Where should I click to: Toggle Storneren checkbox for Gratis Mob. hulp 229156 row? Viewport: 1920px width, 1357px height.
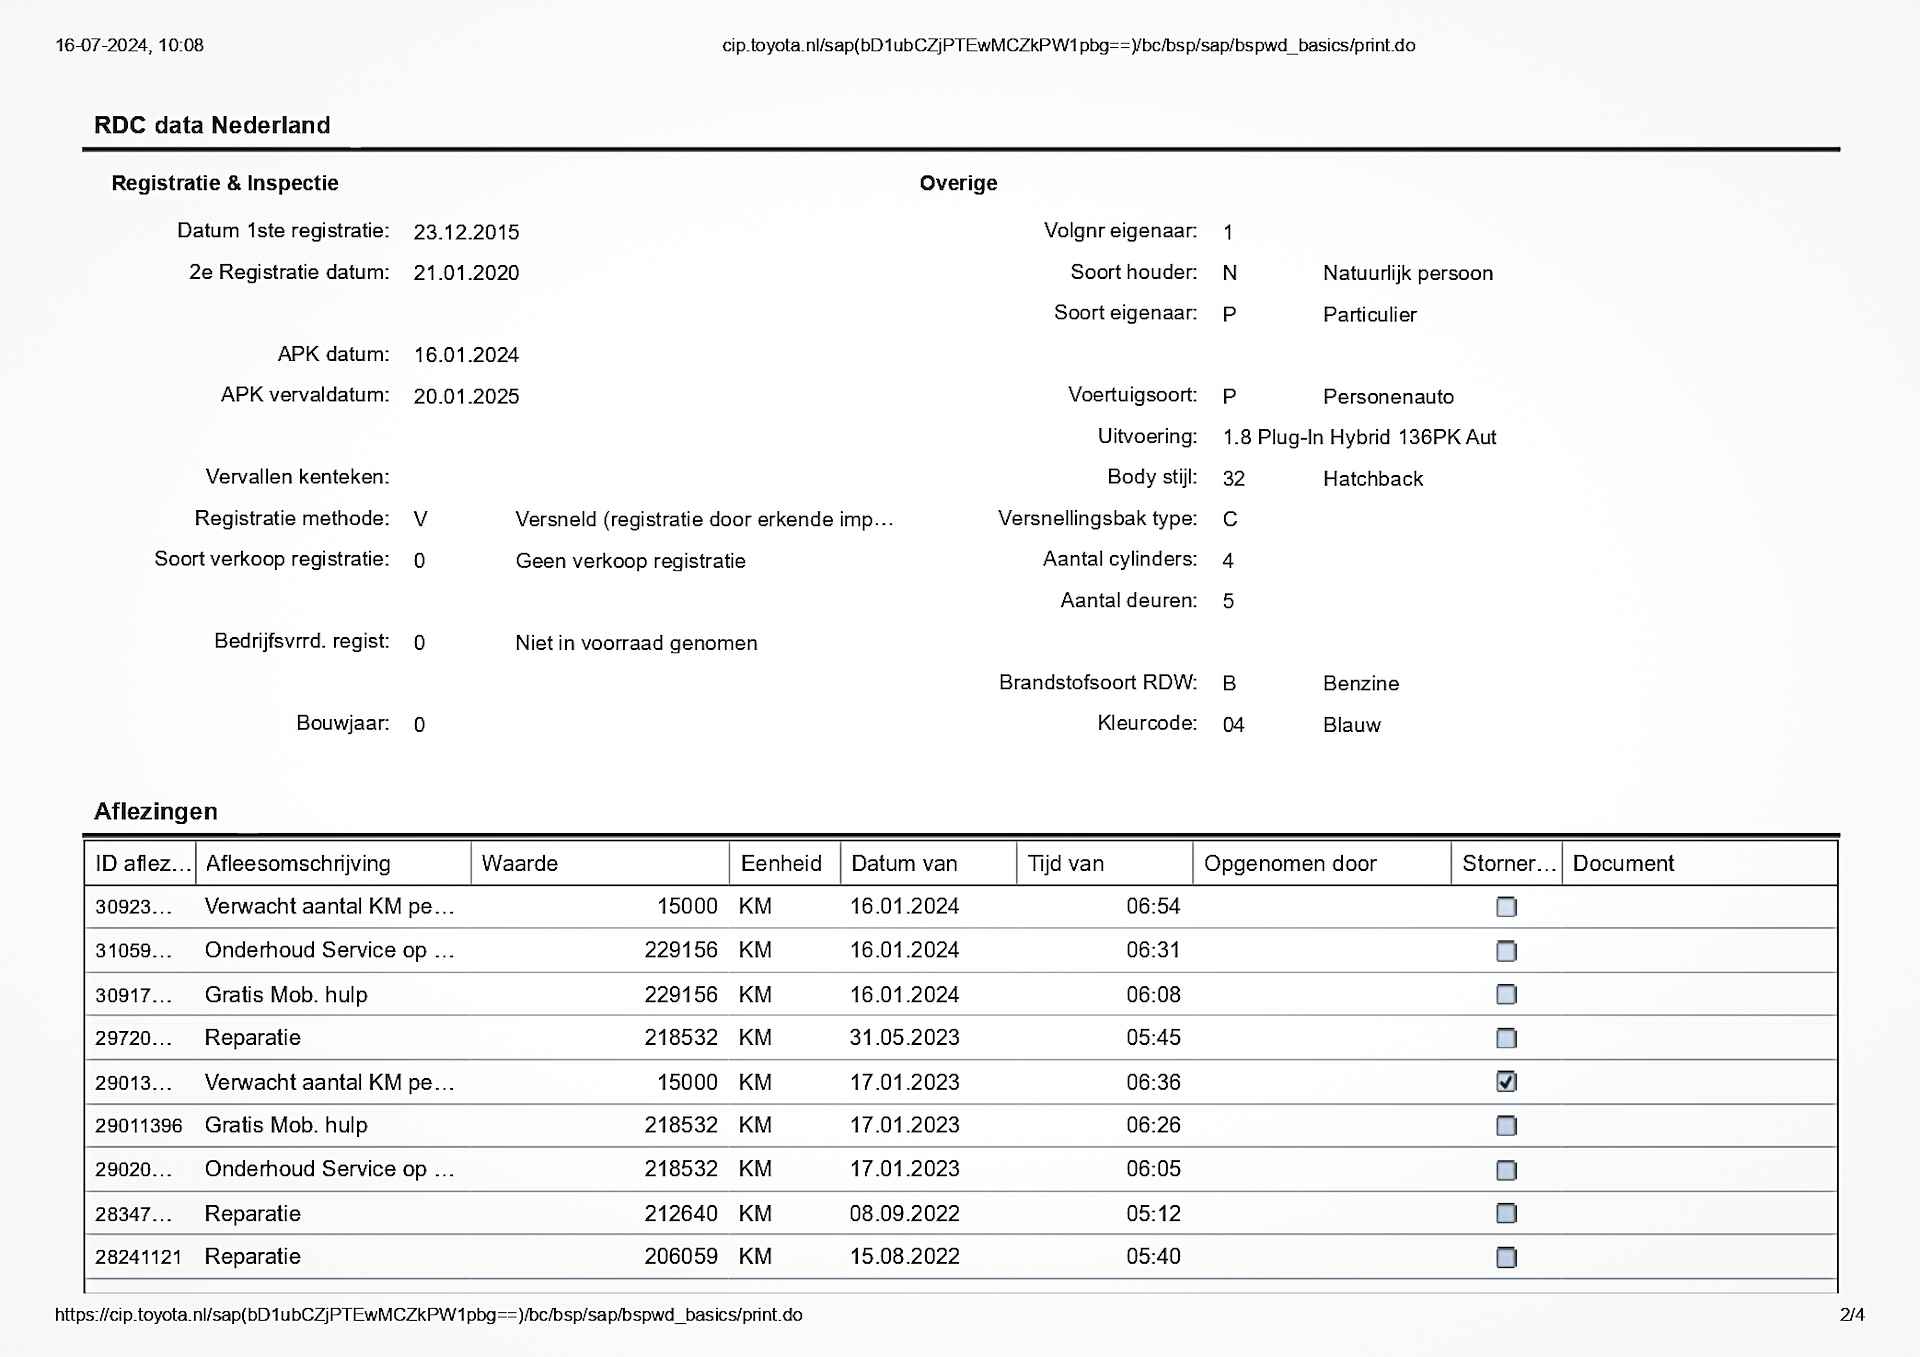[x=1506, y=994]
